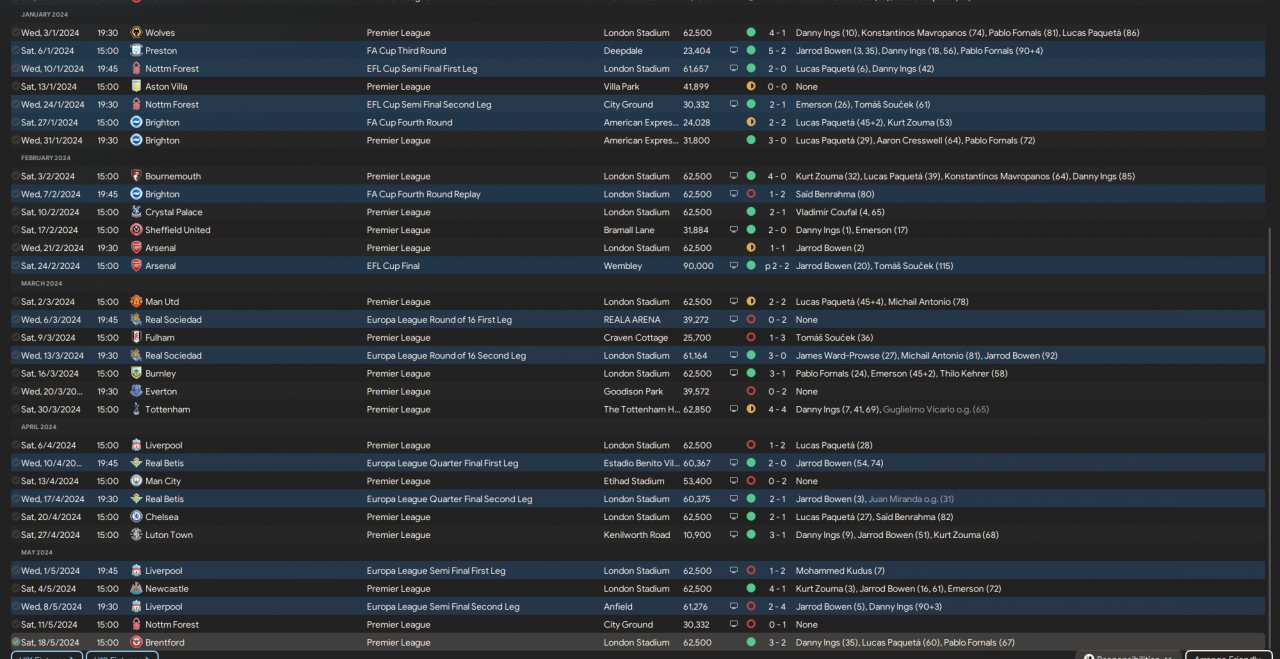Viewport: 1280px width, 659px height.
Task: Click the Brentford club badge
Action: [136, 643]
